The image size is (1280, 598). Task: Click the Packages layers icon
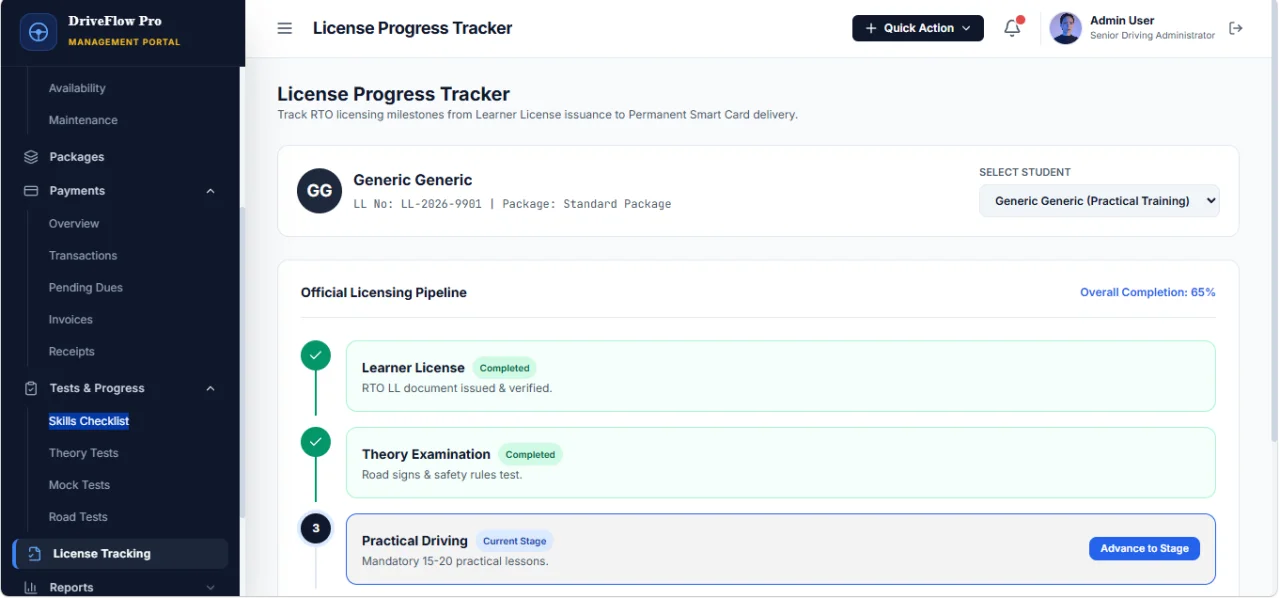pyautogui.click(x=31, y=157)
